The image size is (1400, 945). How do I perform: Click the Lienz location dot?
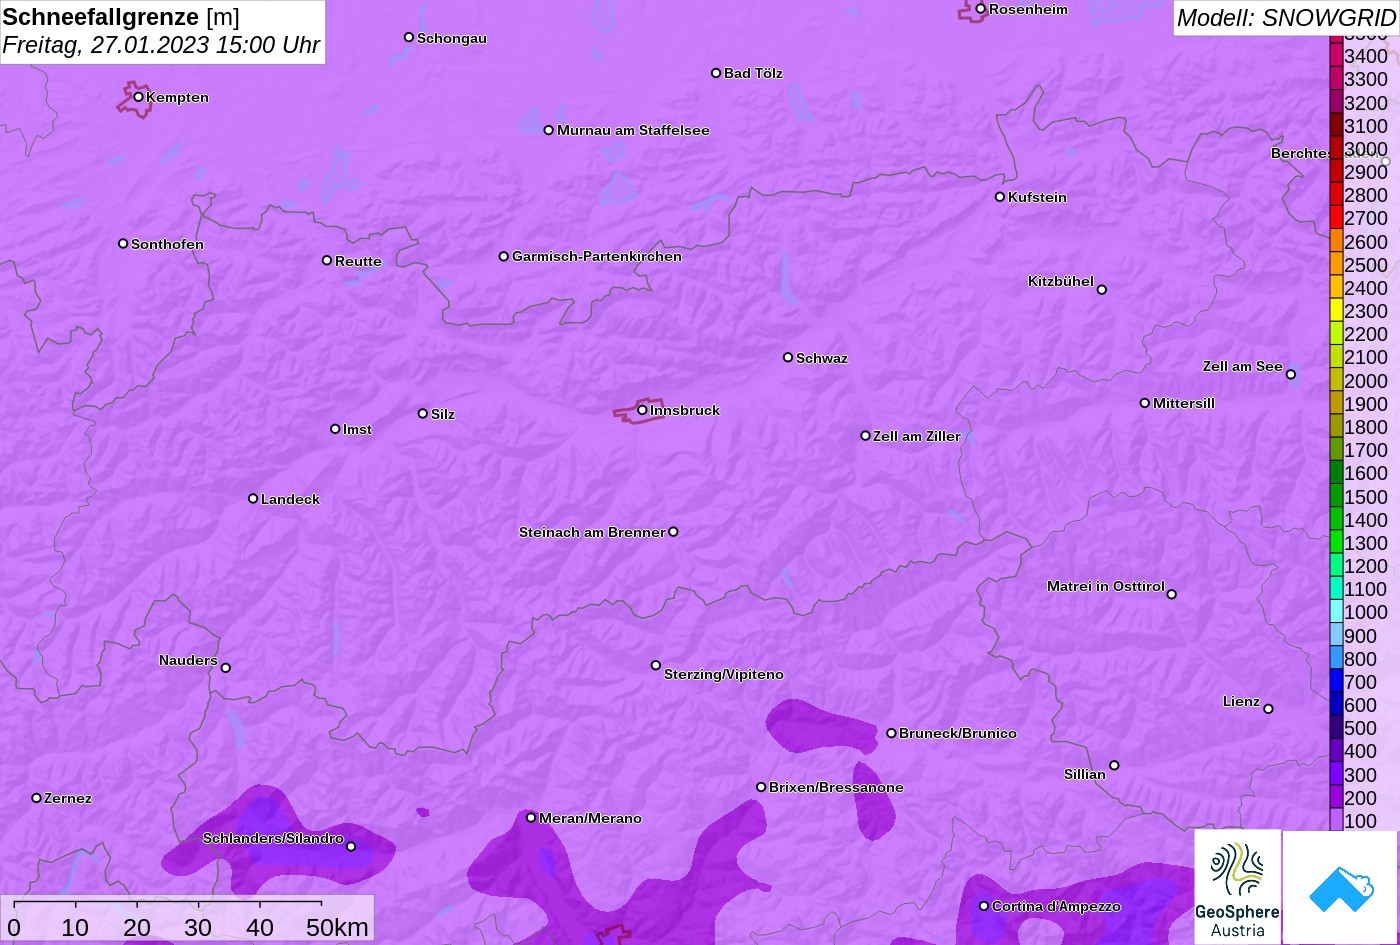coord(1268,709)
